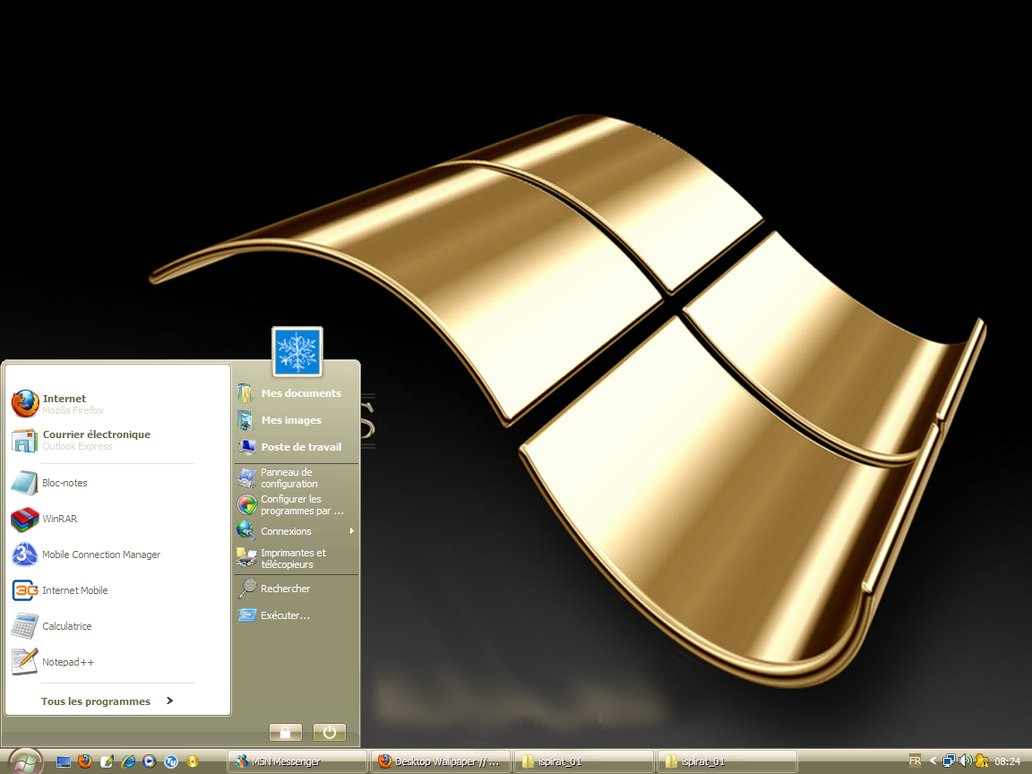Open Mes images folder
The width and height of the screenshot is (1032, 774).
296,420
